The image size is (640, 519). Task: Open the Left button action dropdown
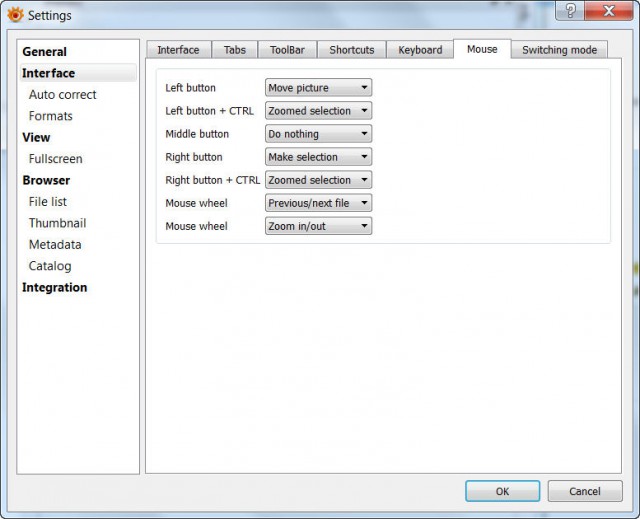(318, 88)
